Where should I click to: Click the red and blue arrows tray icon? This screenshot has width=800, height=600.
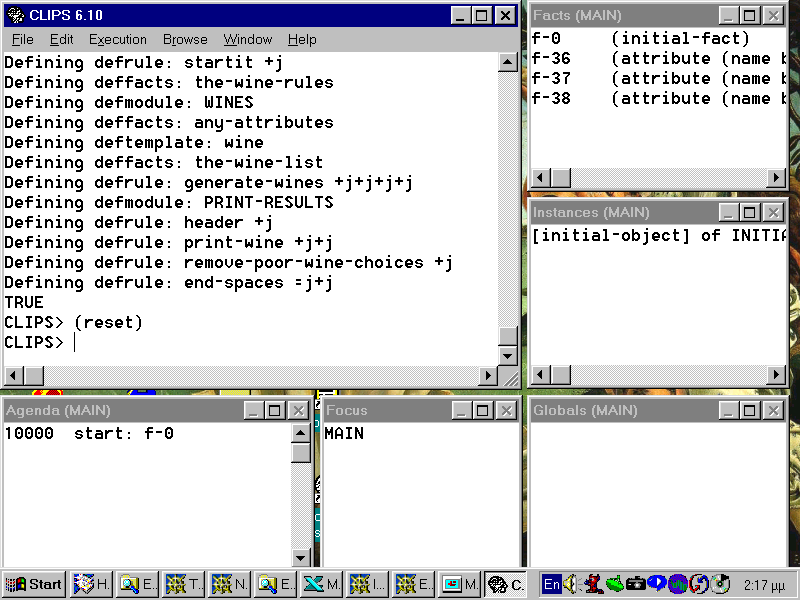(x=699, y=584)
